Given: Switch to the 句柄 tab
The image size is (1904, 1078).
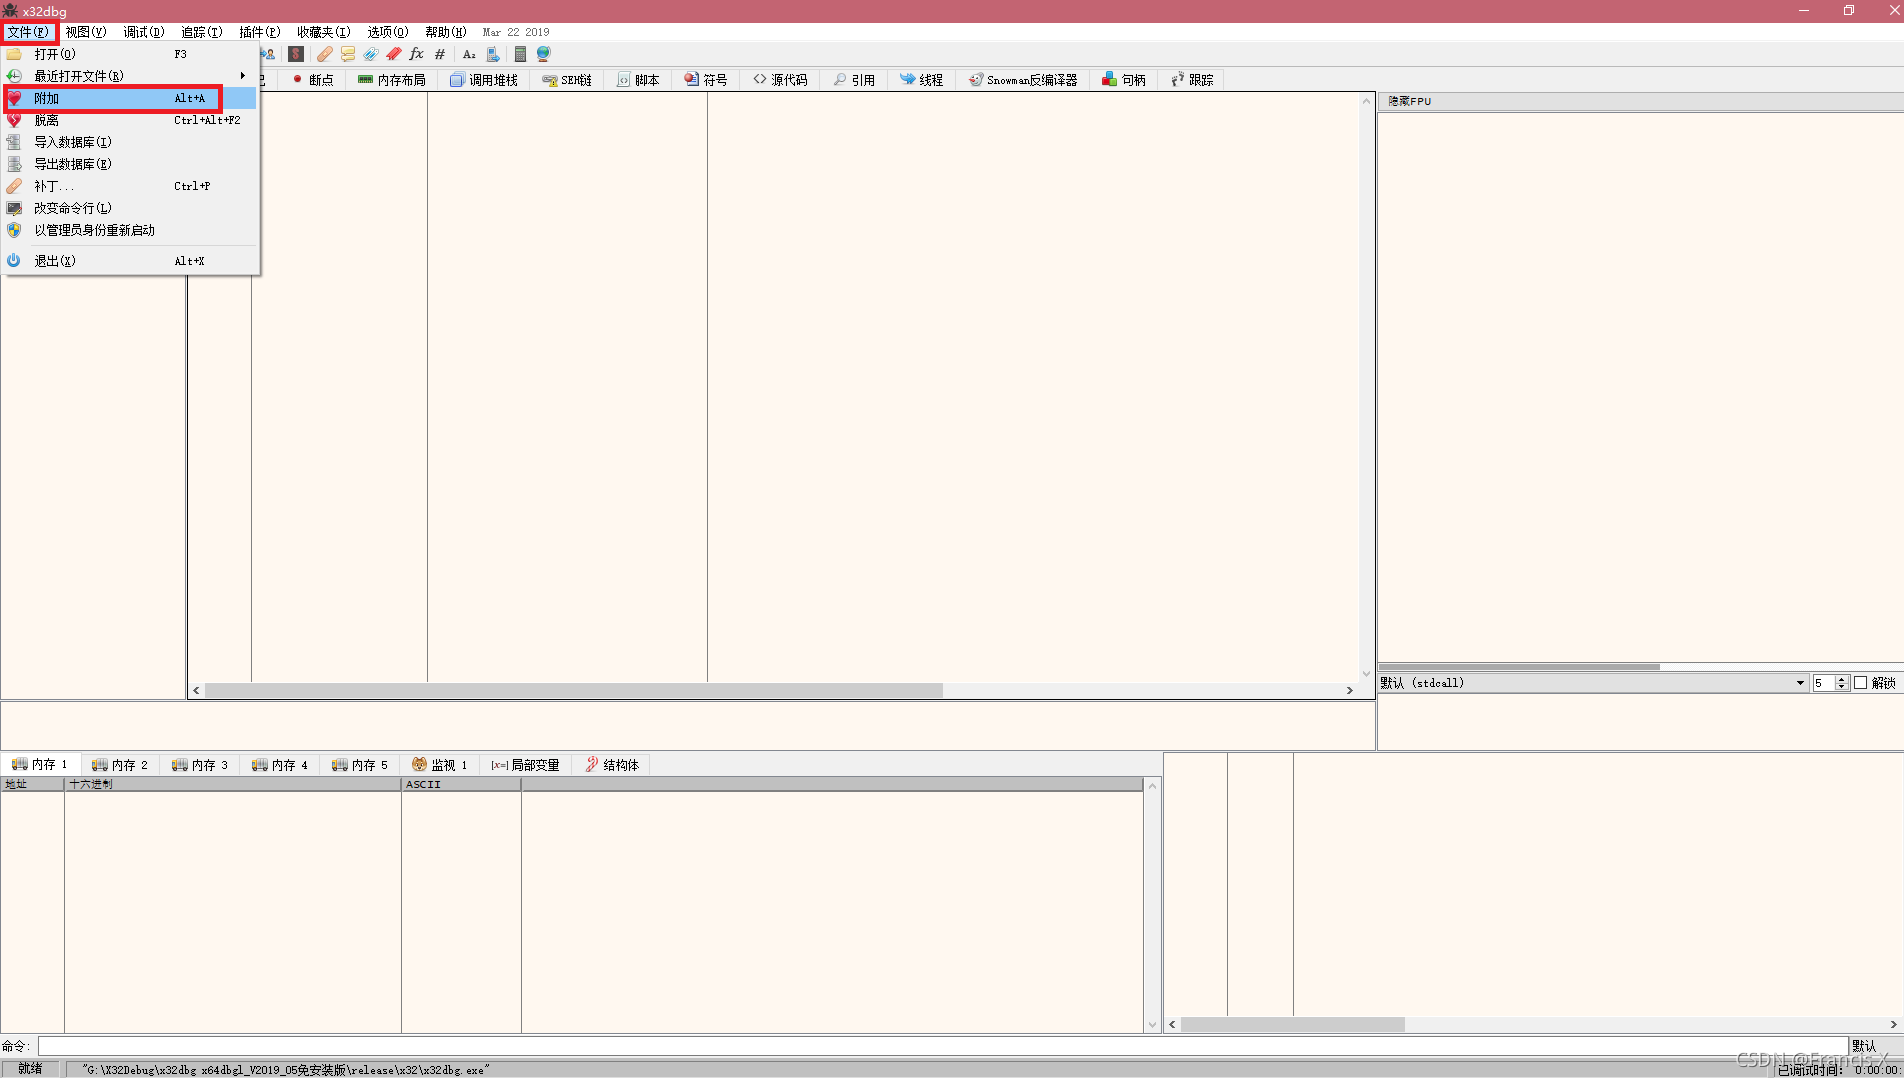Looking at the screenshot, I should (1124, 80).
